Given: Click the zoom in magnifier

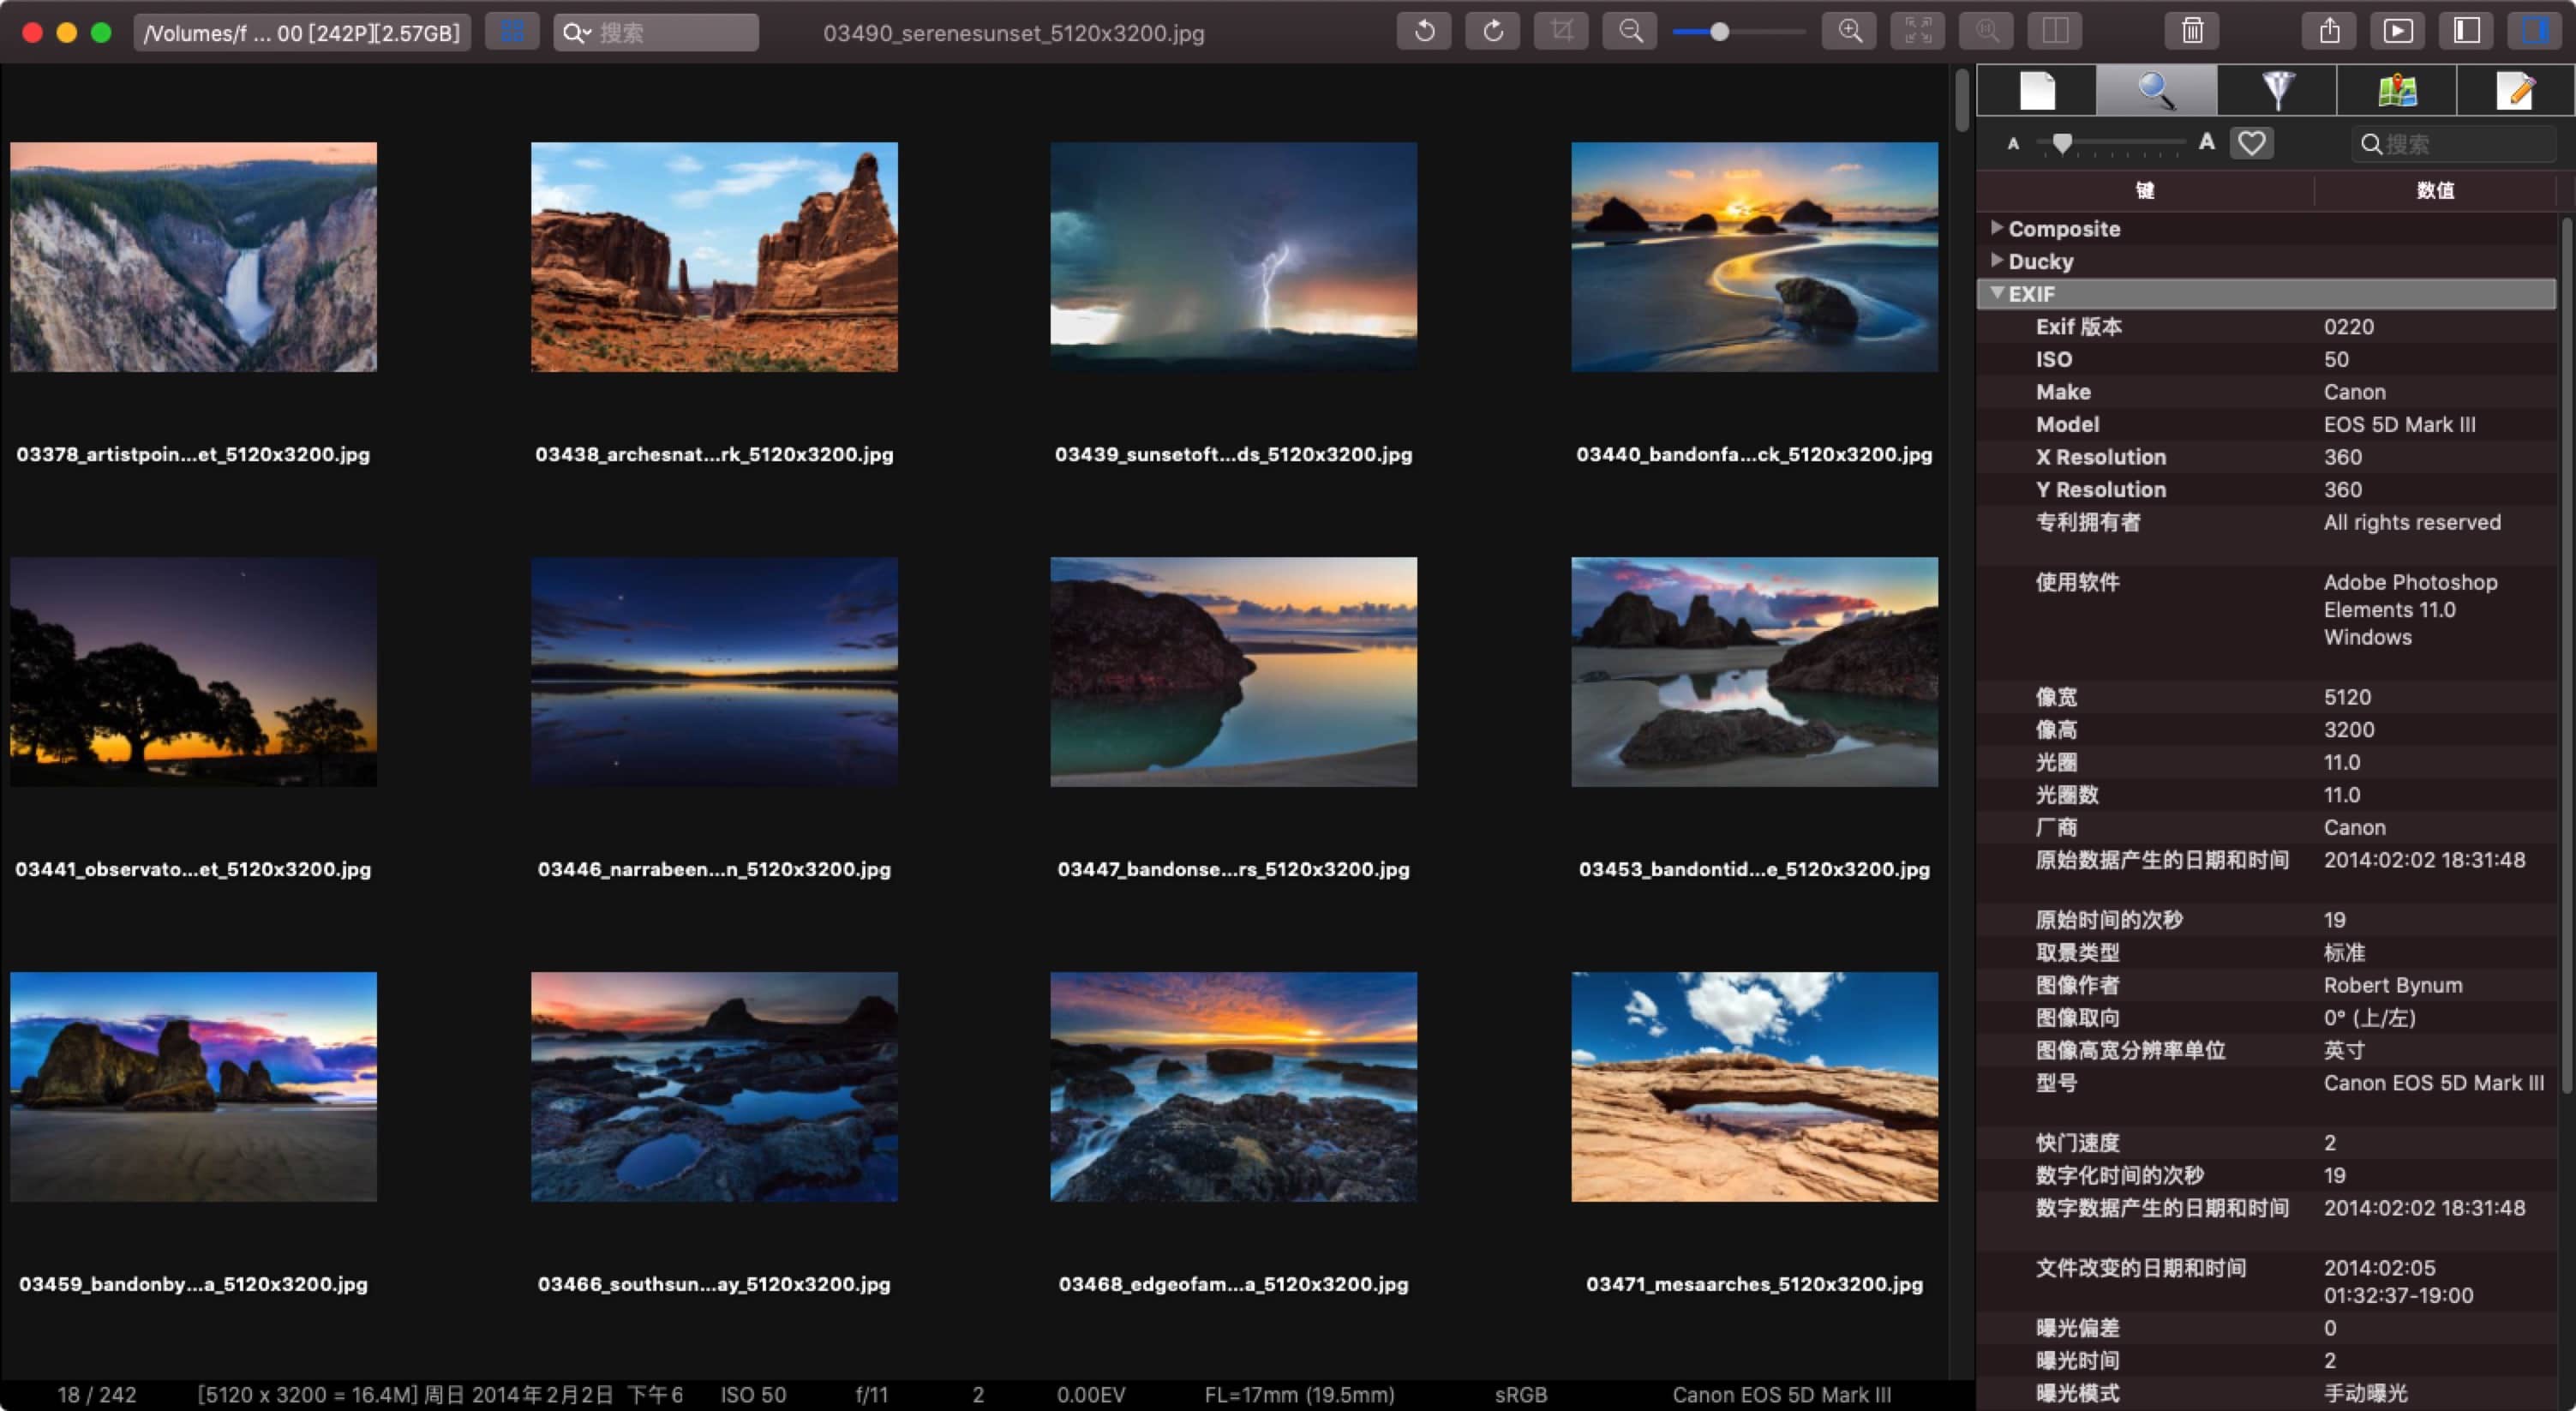Looking at the screenshot, I should coord(1850,32).
